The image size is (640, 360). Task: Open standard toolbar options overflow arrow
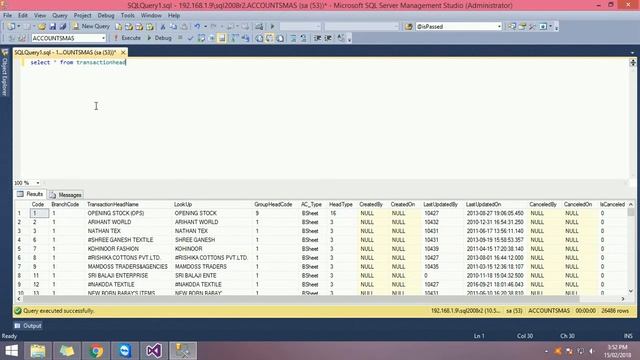(x=556, y=28)
